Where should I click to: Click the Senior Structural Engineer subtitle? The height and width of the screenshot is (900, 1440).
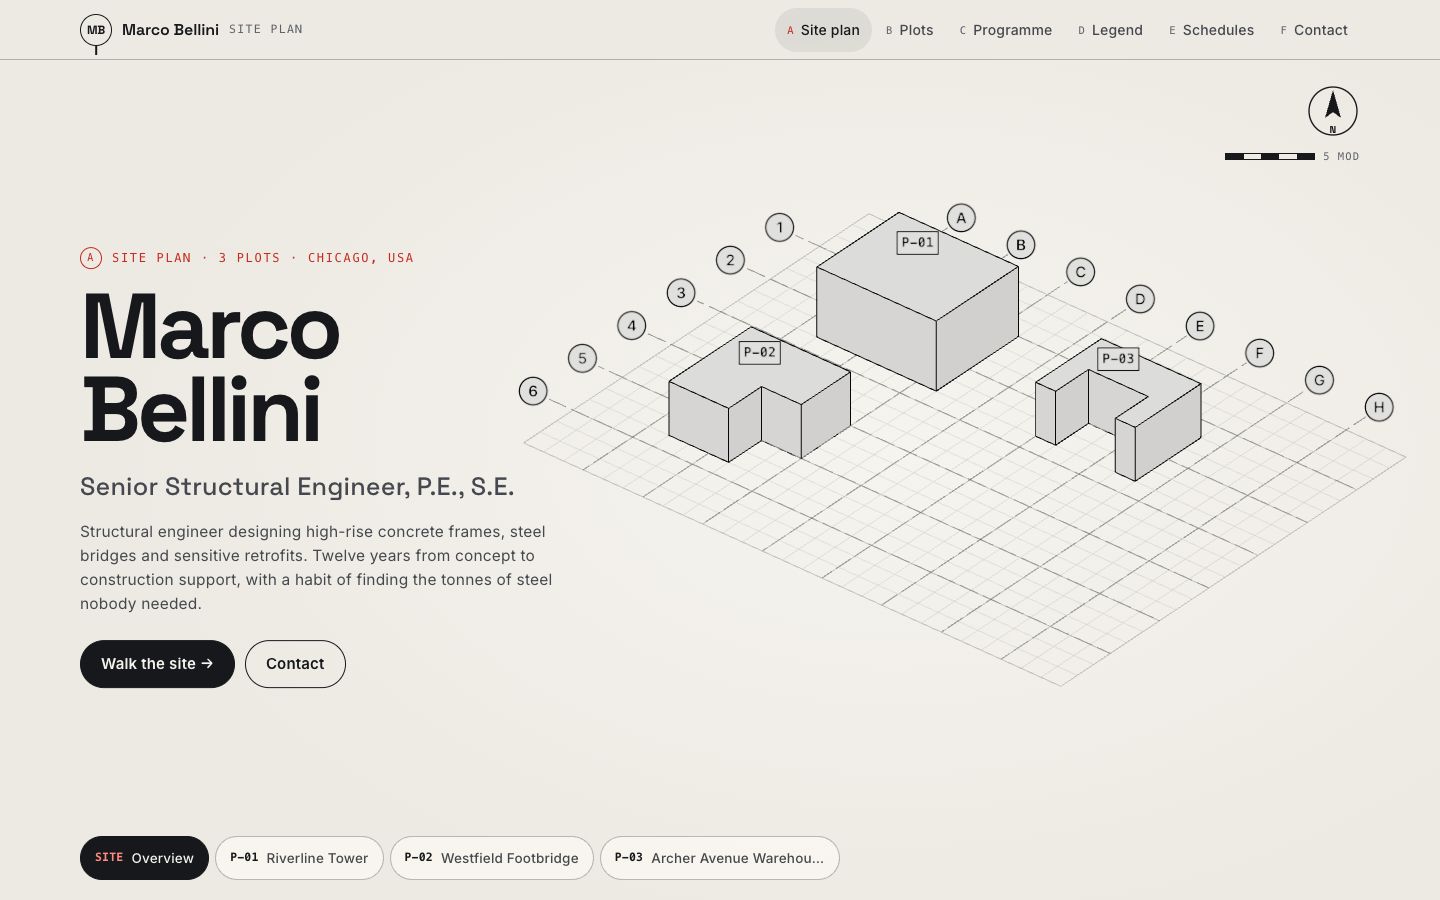point(297,487)
